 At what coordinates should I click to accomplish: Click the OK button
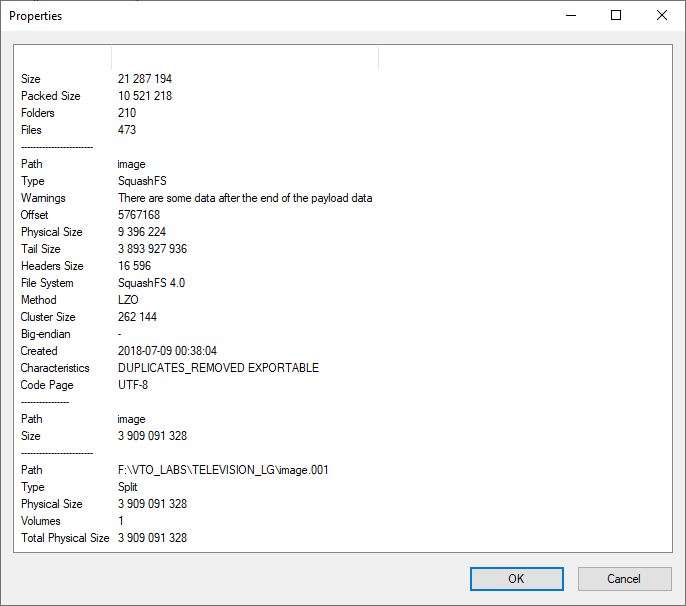pyautogui.click(x=515, y=578)
